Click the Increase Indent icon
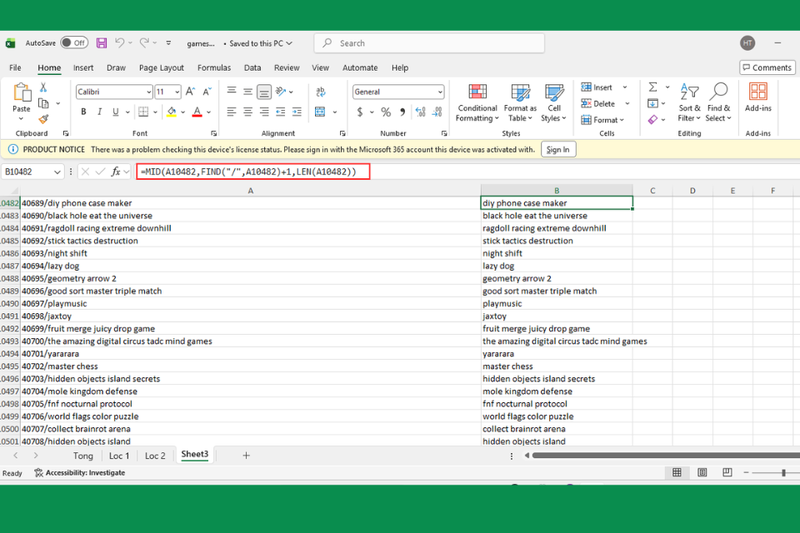This screenshot has width=800, height=533. (296, 112)
